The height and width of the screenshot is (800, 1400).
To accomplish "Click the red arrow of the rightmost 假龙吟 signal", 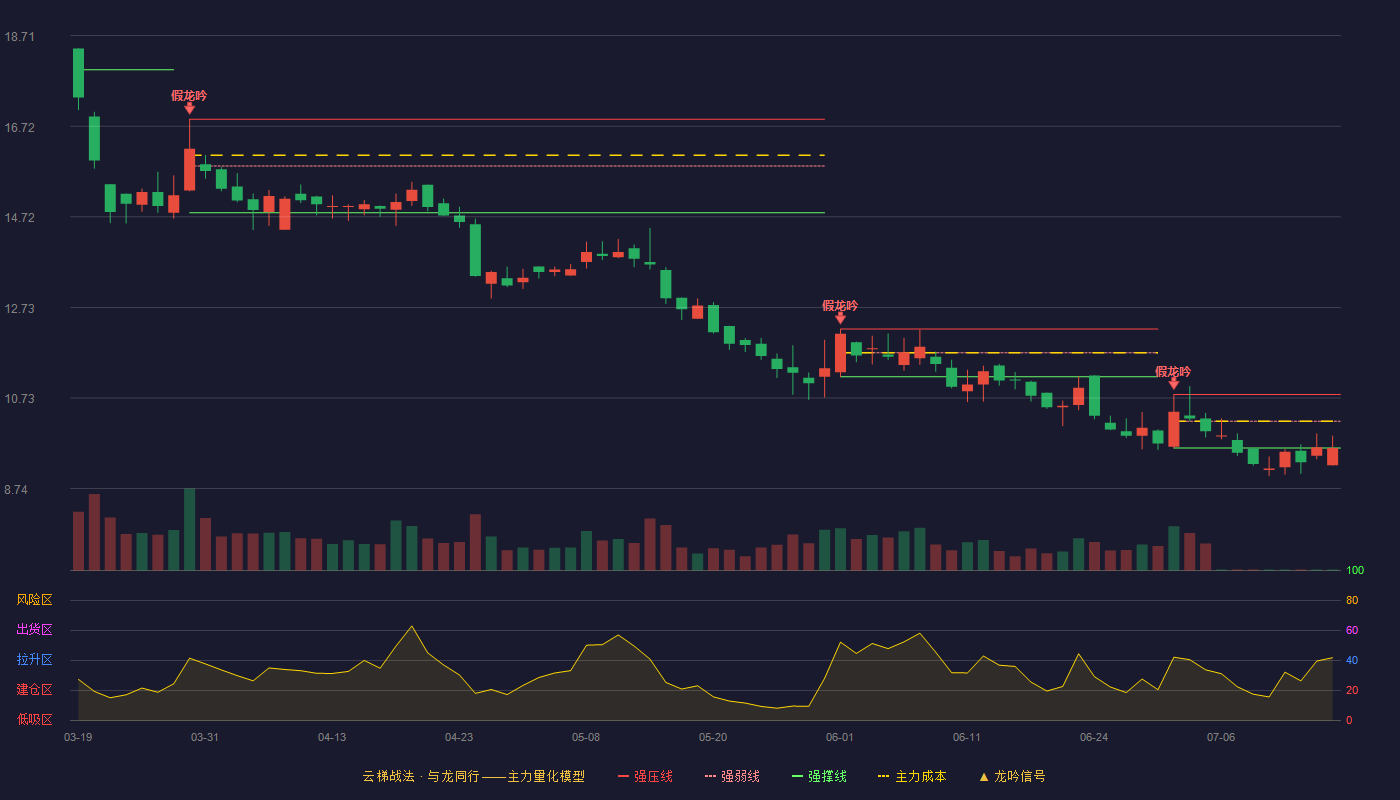I will click(x=1173, y=384).
